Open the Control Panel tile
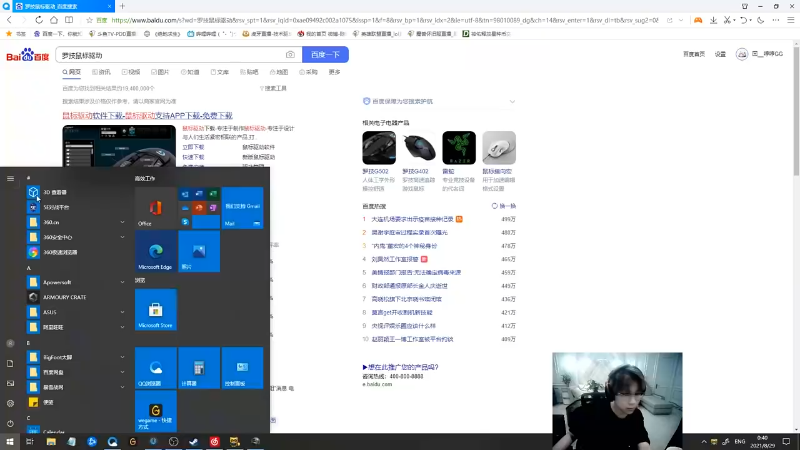Viewport: 800px width, 450px height. click(x=242, y=368)
